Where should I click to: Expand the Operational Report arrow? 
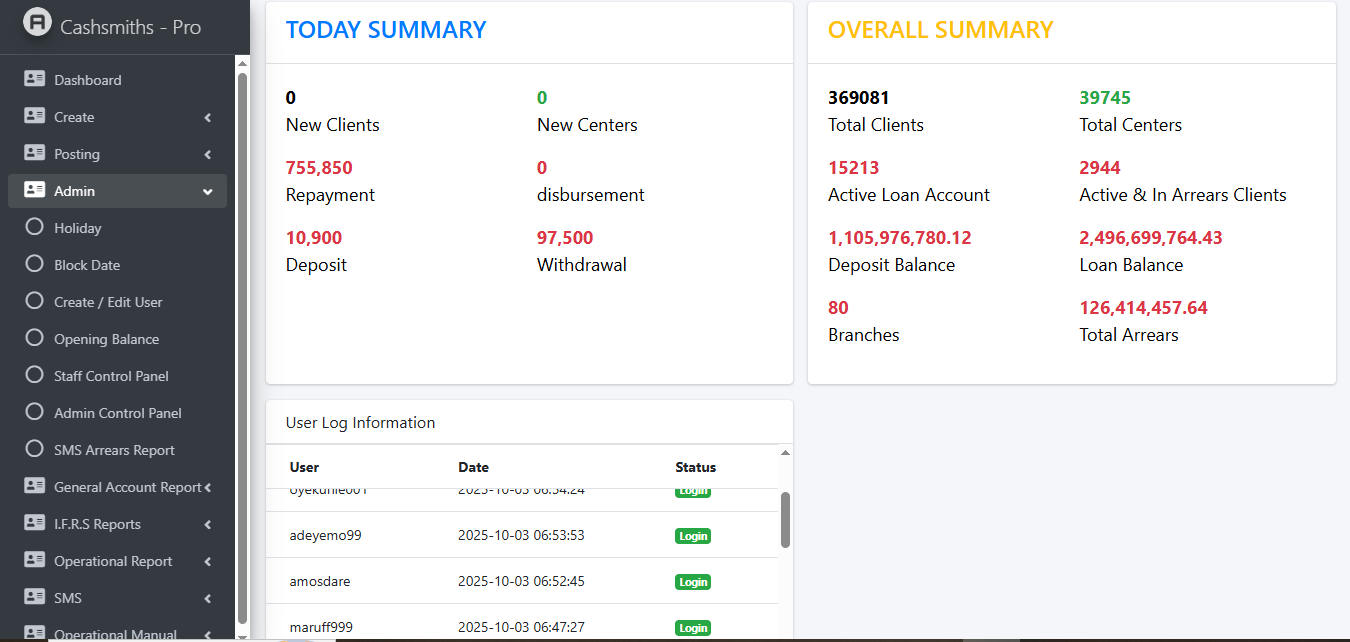tap(208, 561)
